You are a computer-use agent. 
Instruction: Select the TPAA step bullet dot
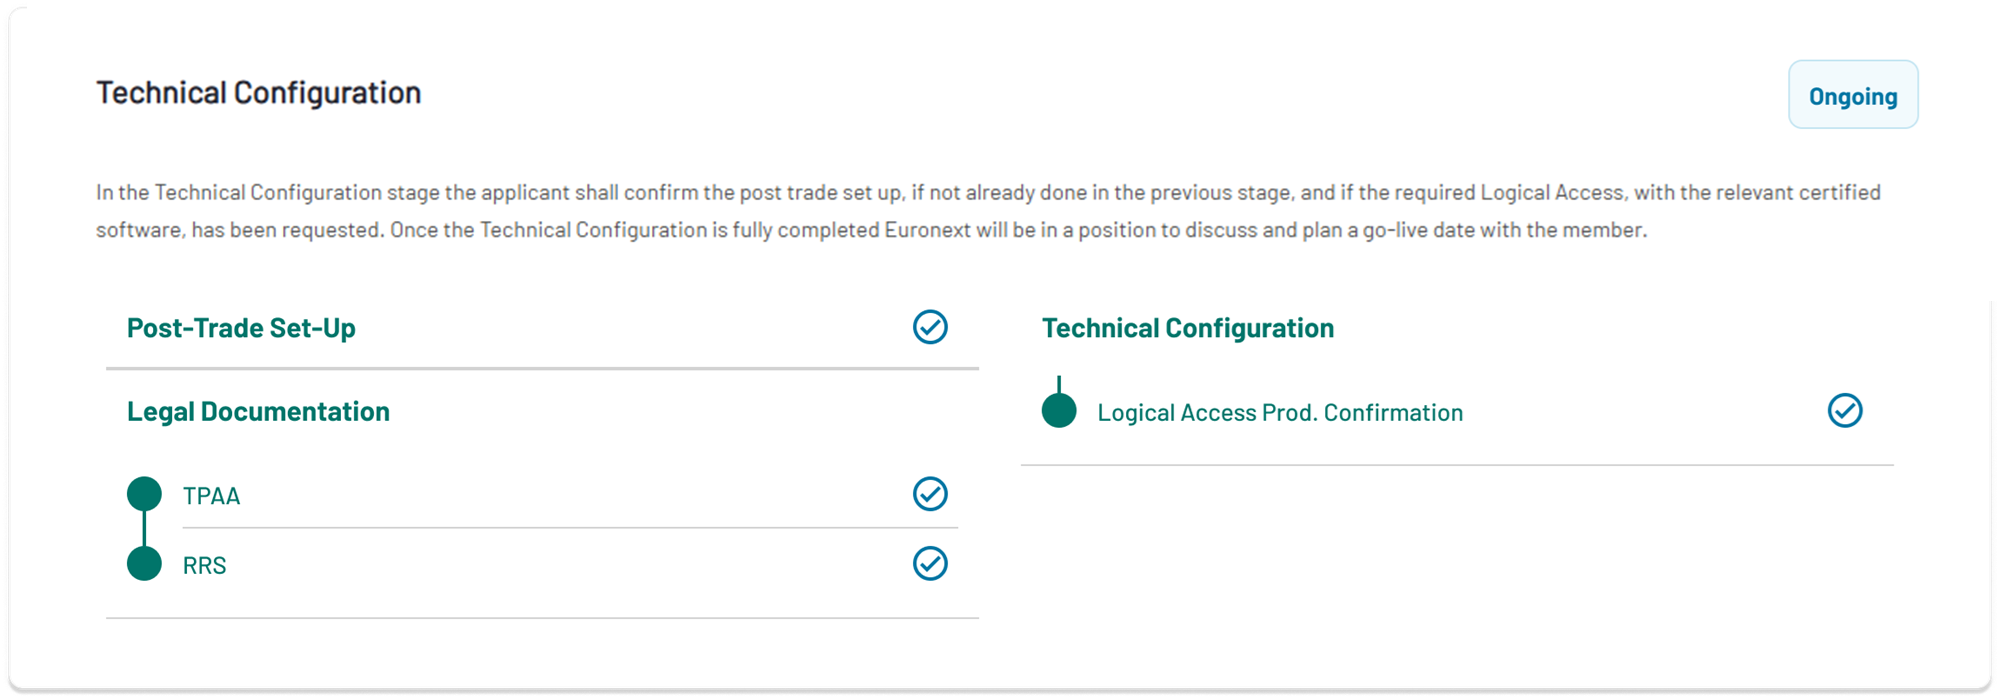[145, 494]
